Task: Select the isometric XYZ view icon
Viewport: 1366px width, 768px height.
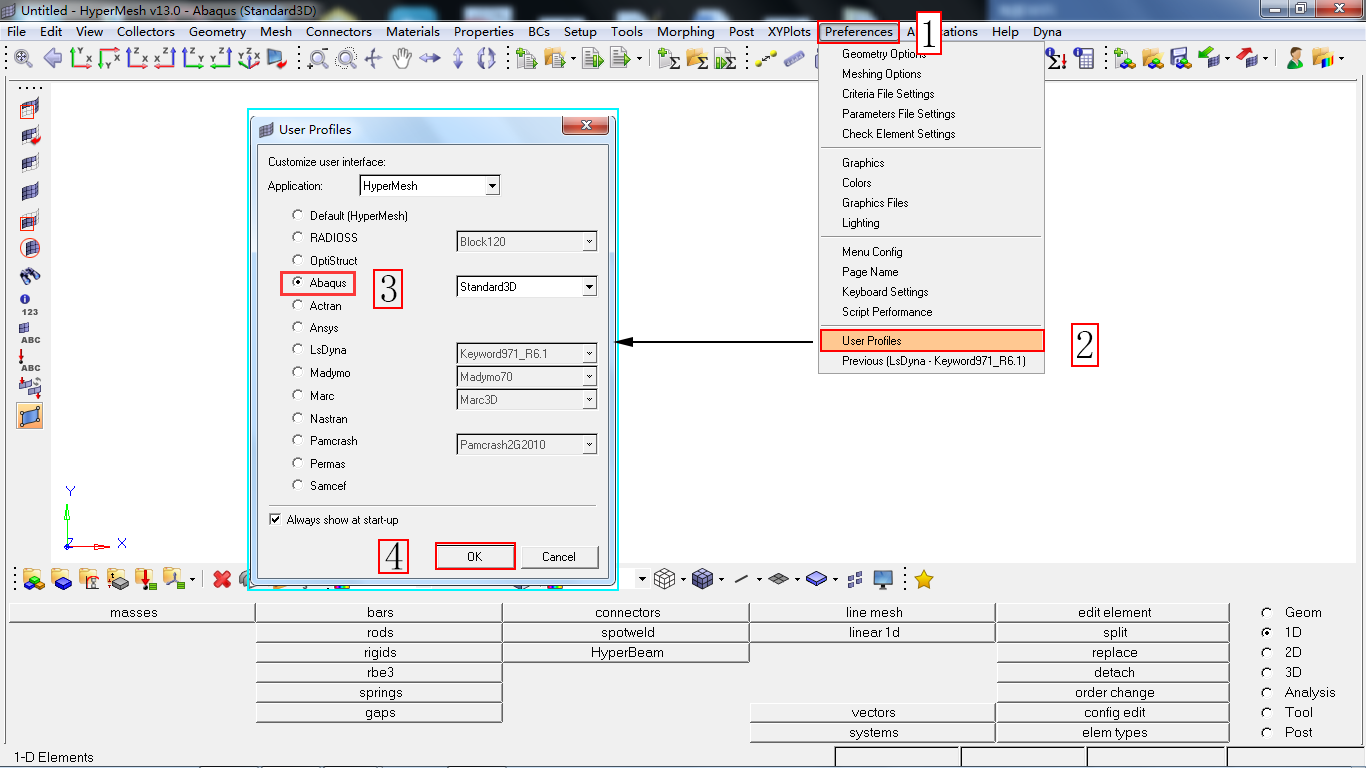Action: pyautogui.click(x=249, y=59)
